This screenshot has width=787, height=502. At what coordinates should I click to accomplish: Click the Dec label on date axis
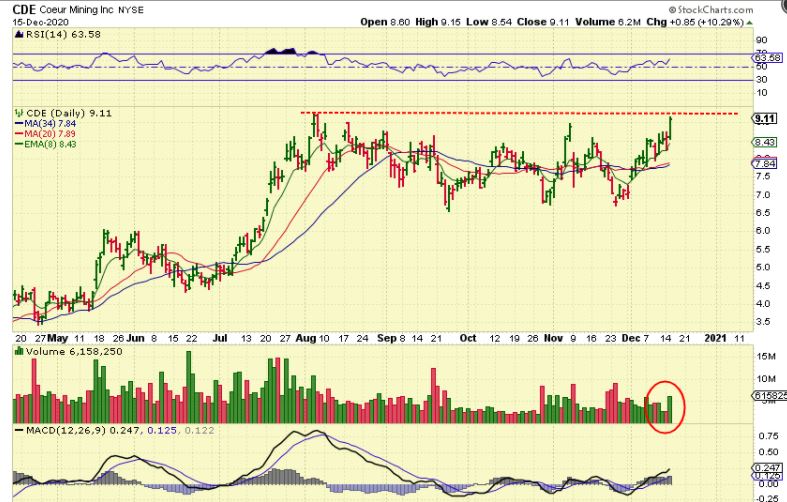[630, 338]
